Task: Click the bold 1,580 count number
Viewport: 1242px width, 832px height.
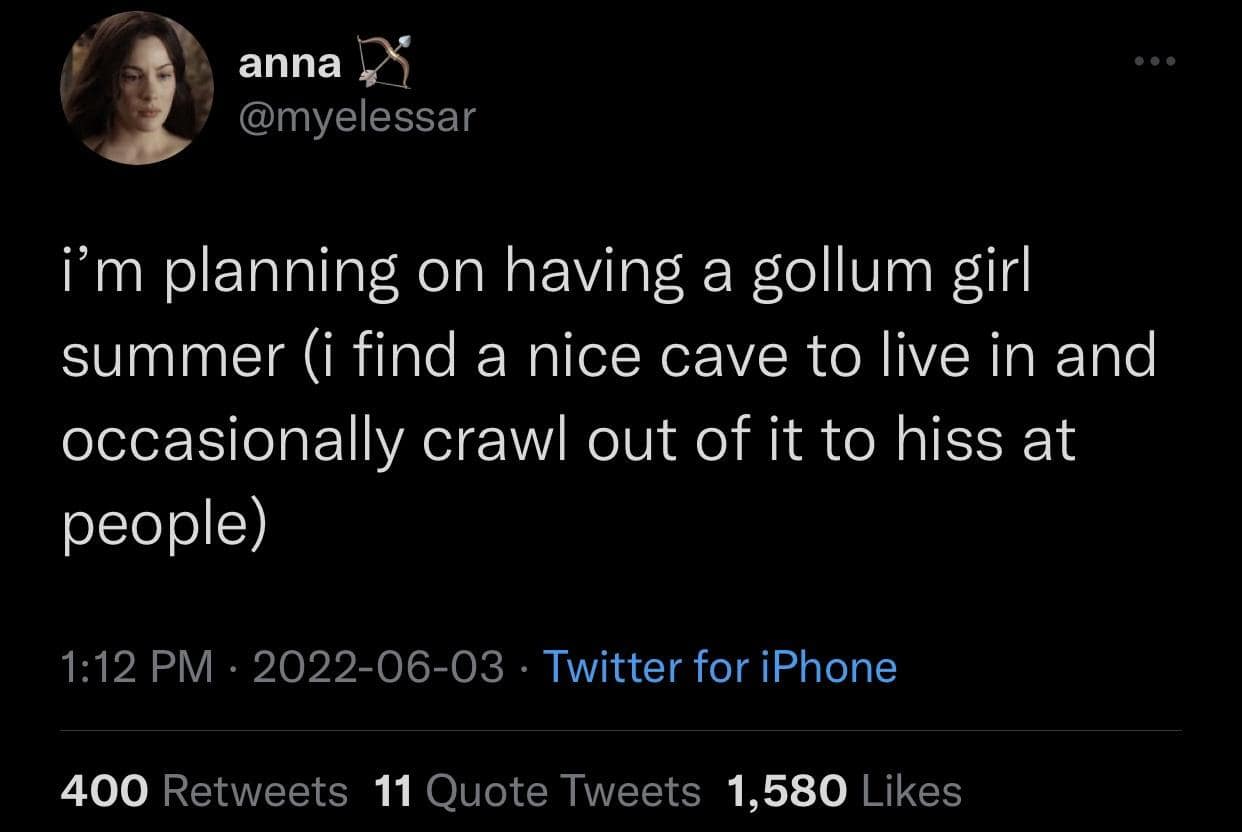Action: pos(786,791)
